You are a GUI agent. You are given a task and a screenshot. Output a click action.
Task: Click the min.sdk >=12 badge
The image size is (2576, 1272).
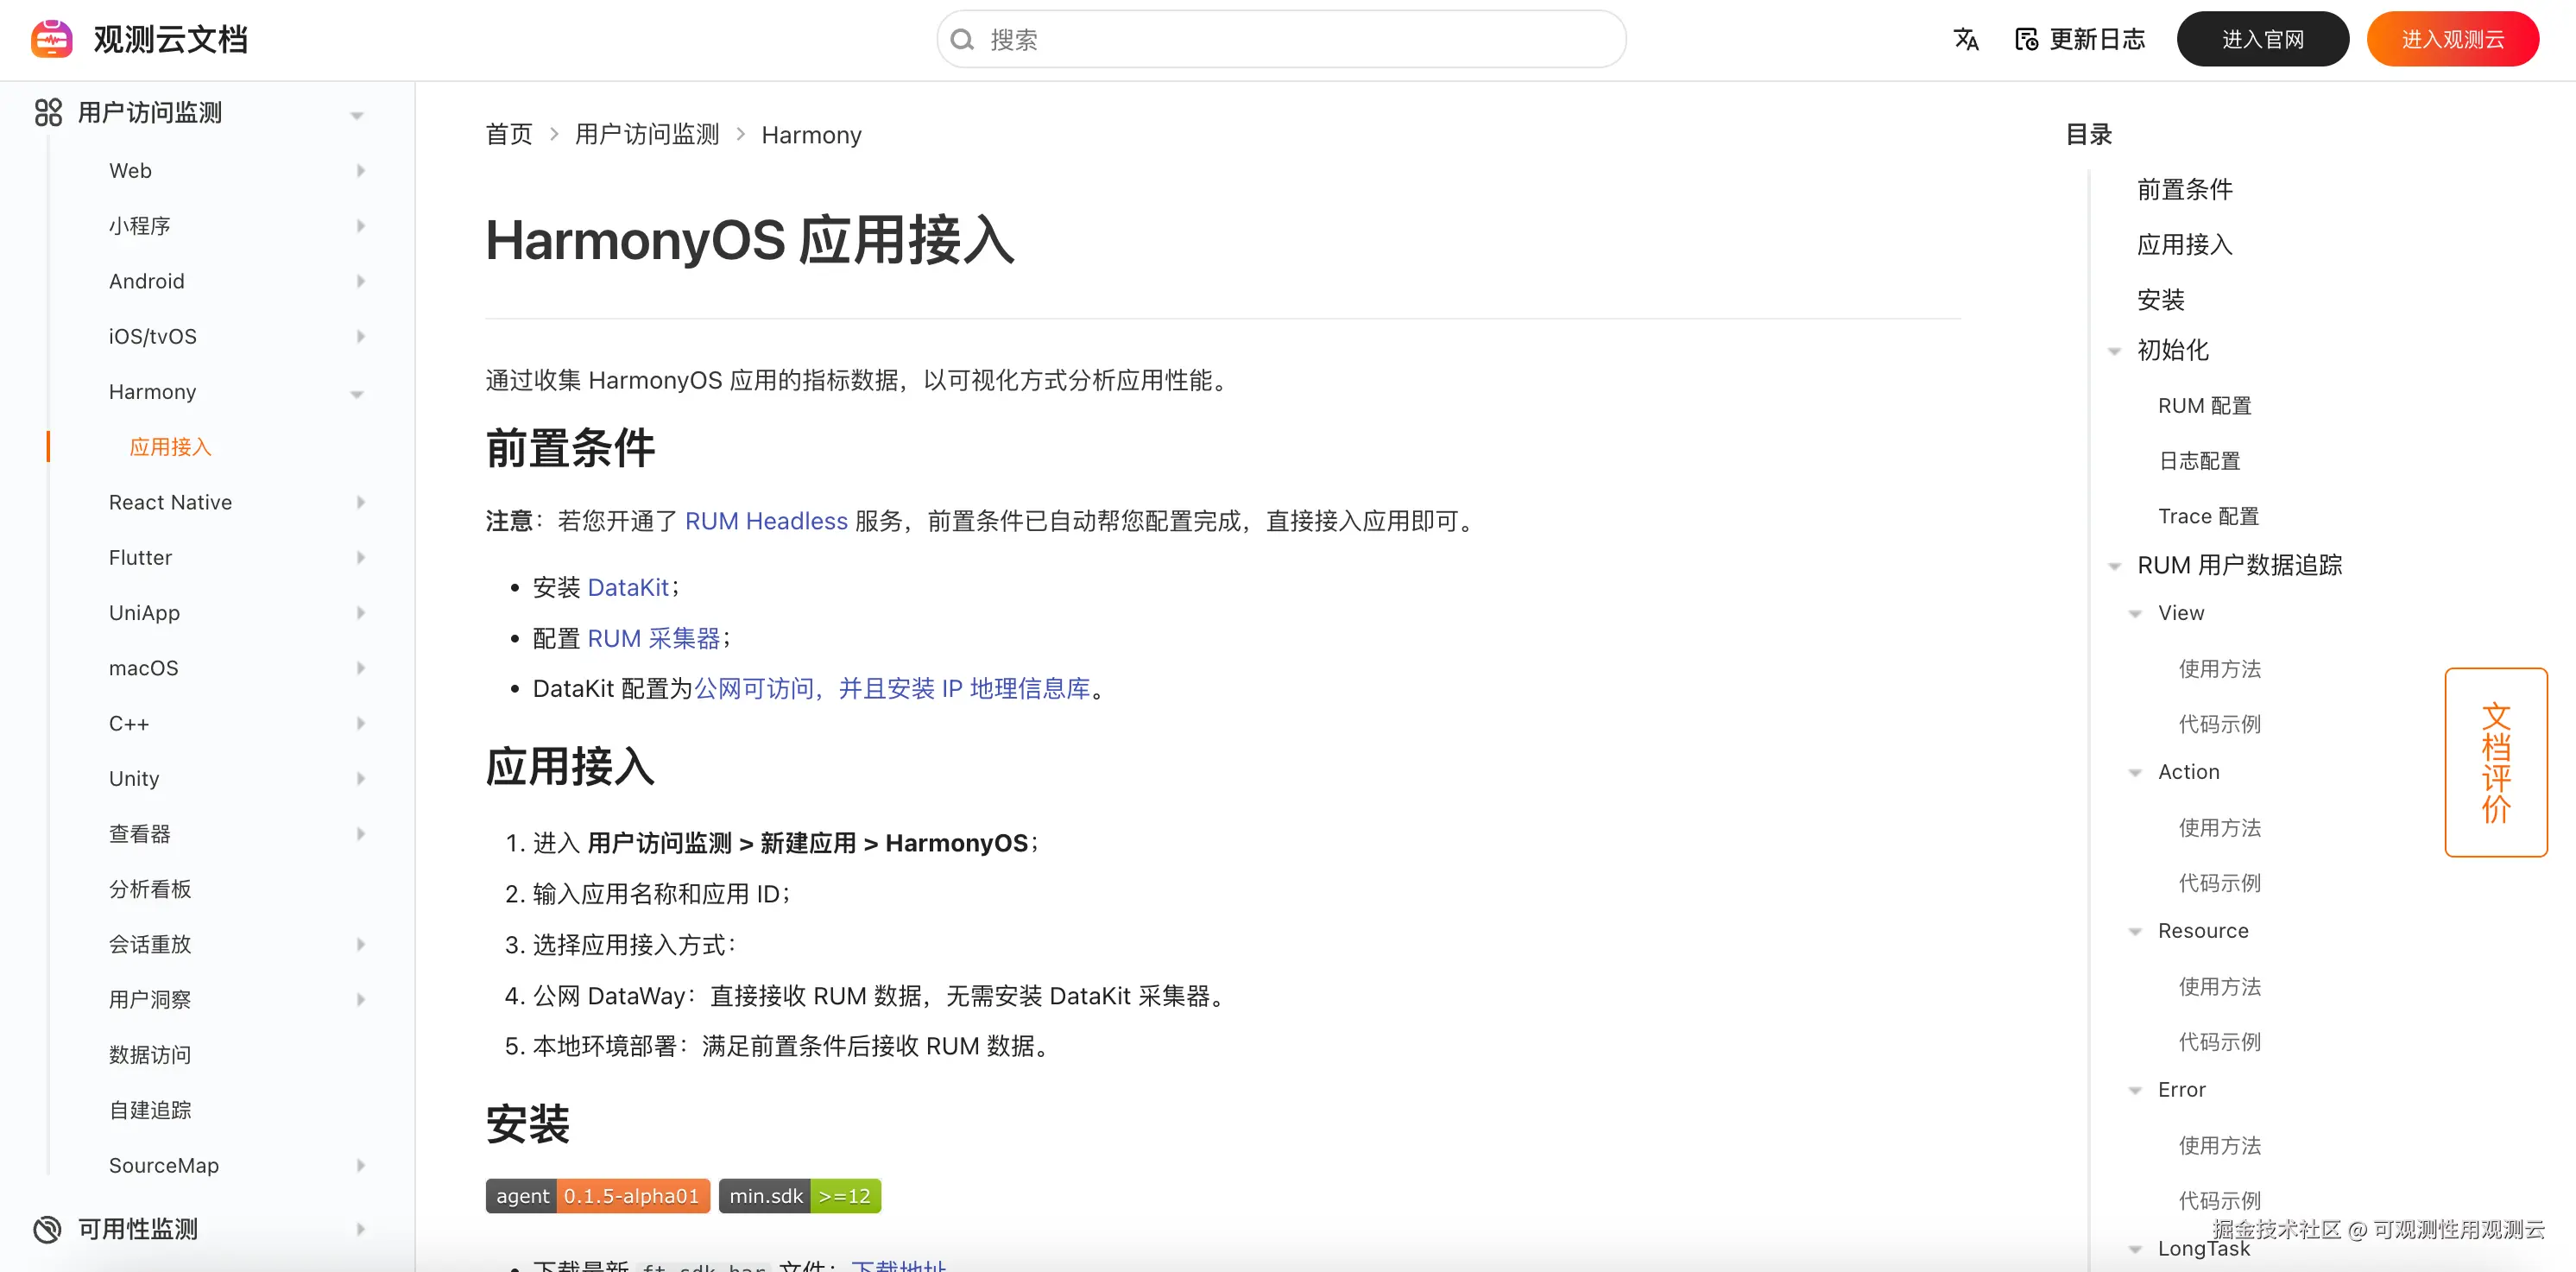tap(799, 1196)
